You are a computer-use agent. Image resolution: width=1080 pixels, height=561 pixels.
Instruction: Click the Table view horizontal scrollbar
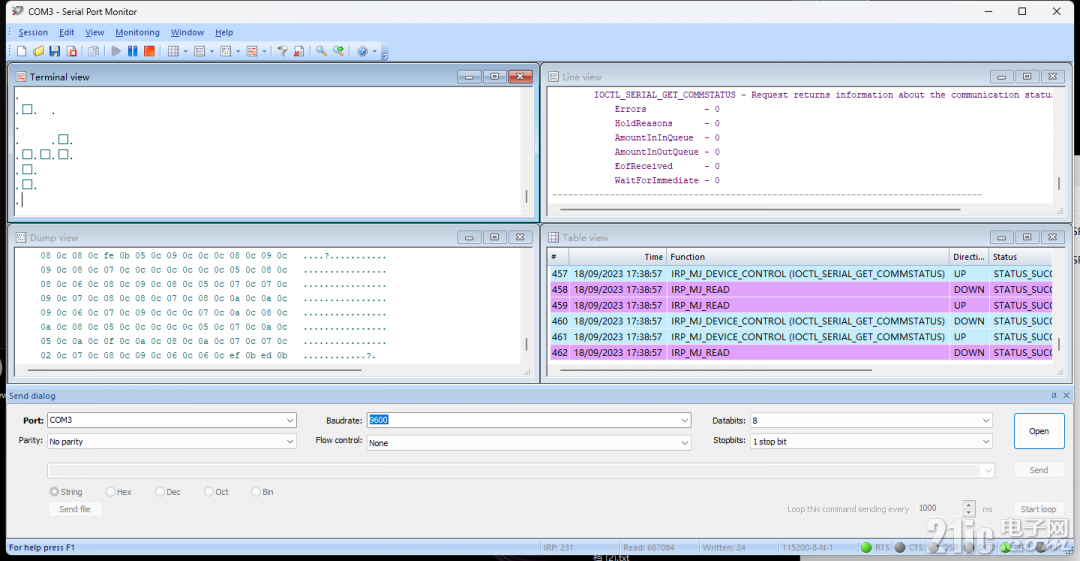click(716, 370)
